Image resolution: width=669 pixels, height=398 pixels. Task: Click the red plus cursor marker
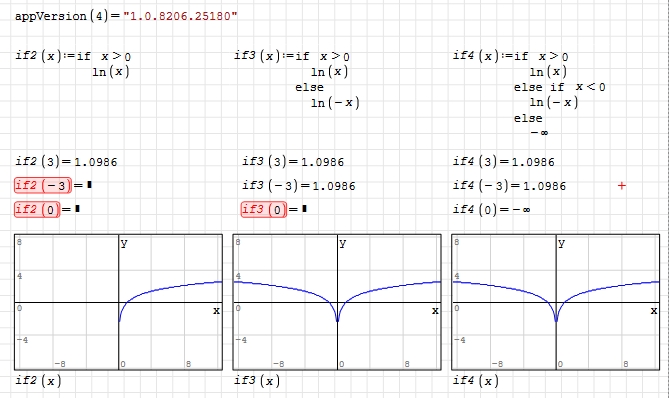tap(622, 186)
